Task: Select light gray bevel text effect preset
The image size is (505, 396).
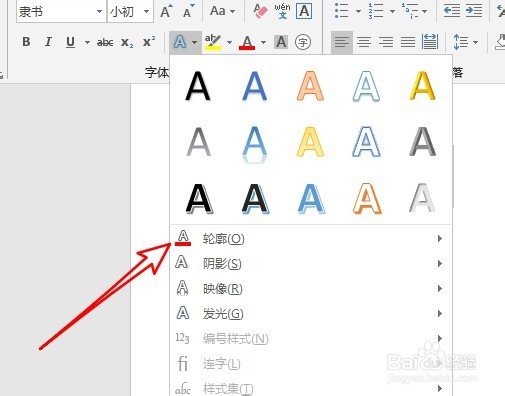Action: pyautogui.click(x=422, y=198)
